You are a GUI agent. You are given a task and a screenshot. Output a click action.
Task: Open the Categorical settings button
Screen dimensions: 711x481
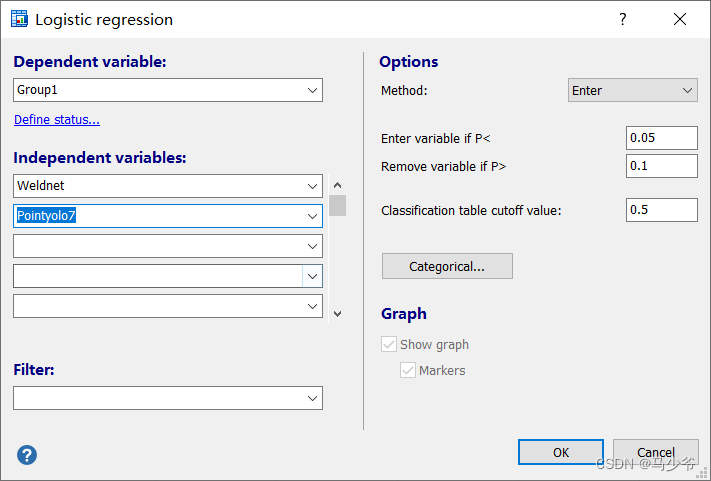447,266
